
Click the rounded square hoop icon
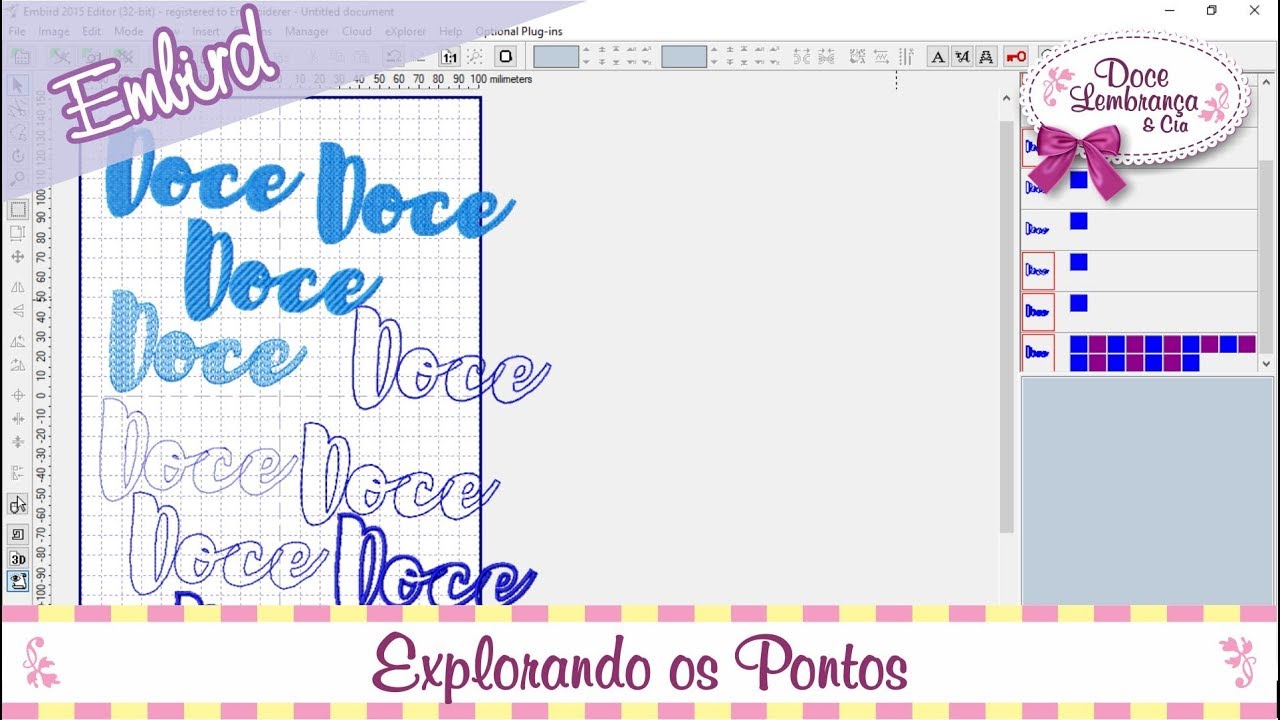pyautogui.click(x=506, y=57)
